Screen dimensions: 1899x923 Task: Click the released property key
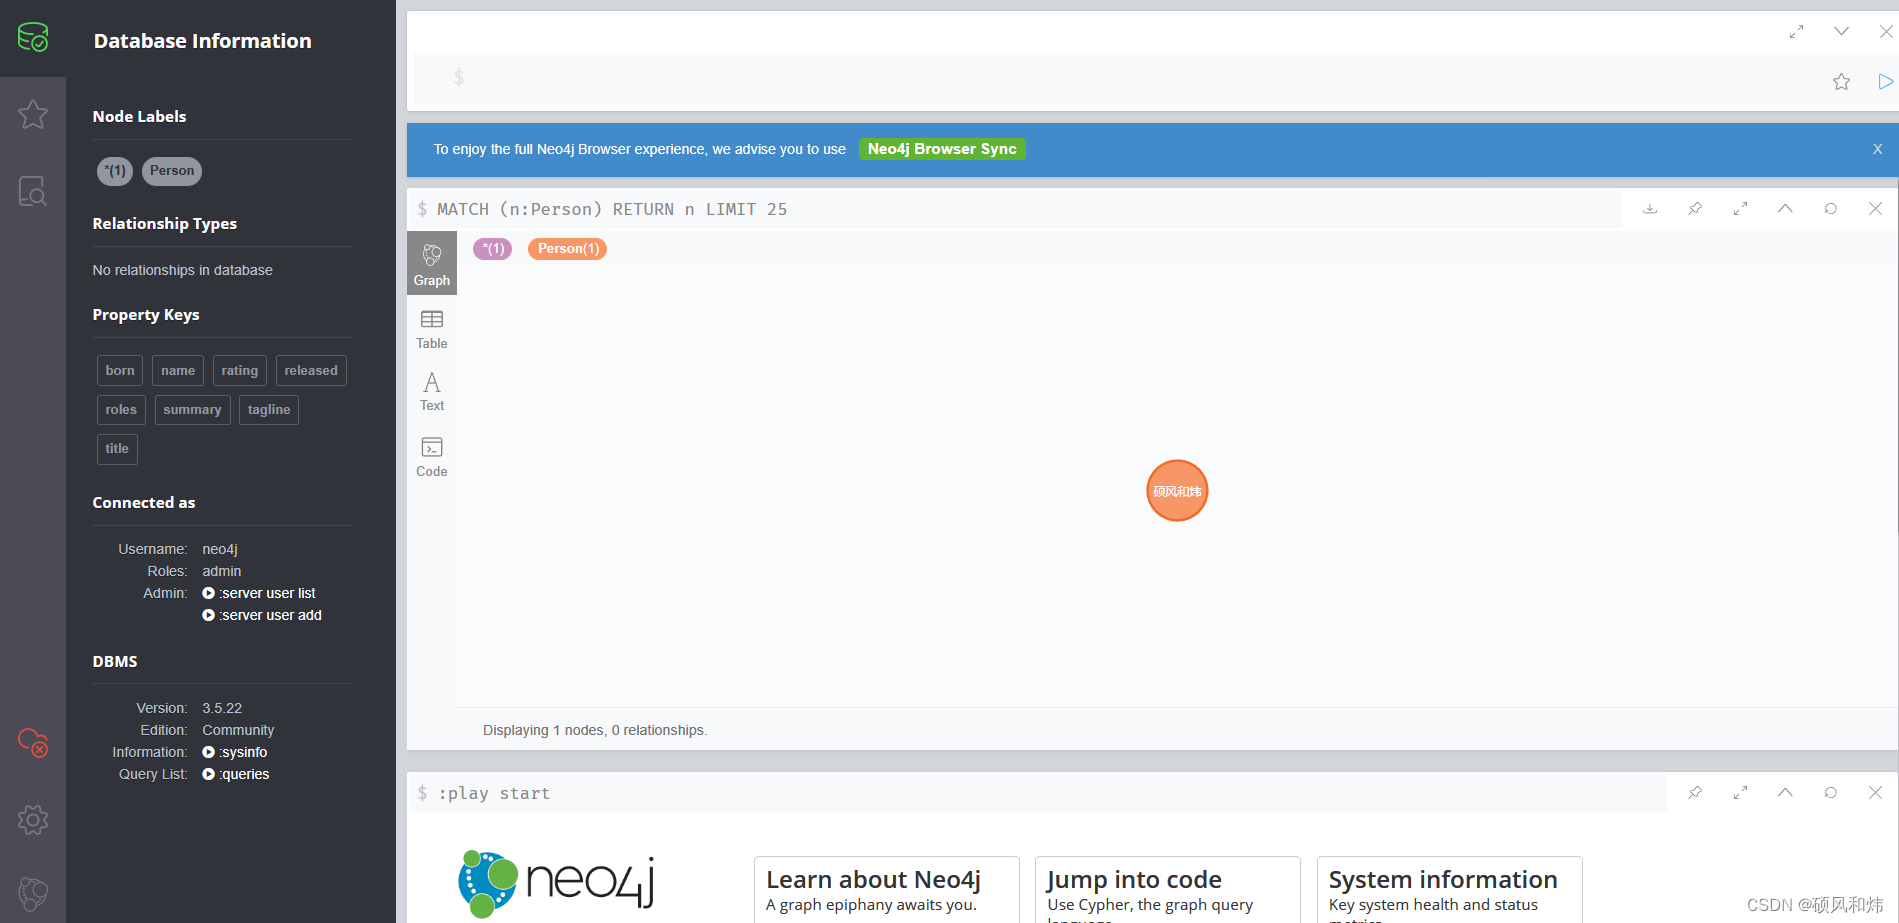click(x=311, y=371)
